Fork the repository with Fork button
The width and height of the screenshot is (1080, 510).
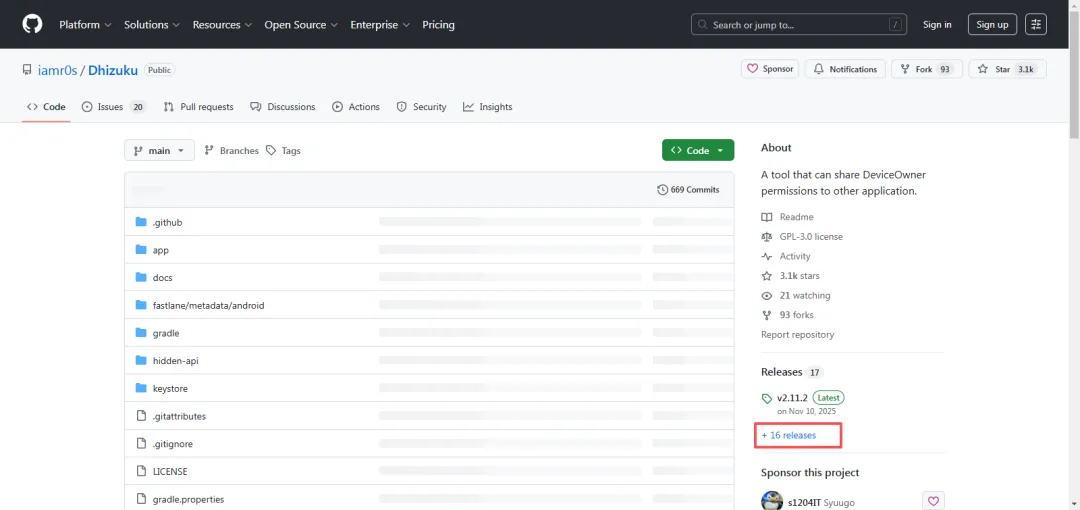[x=926, y=69]
